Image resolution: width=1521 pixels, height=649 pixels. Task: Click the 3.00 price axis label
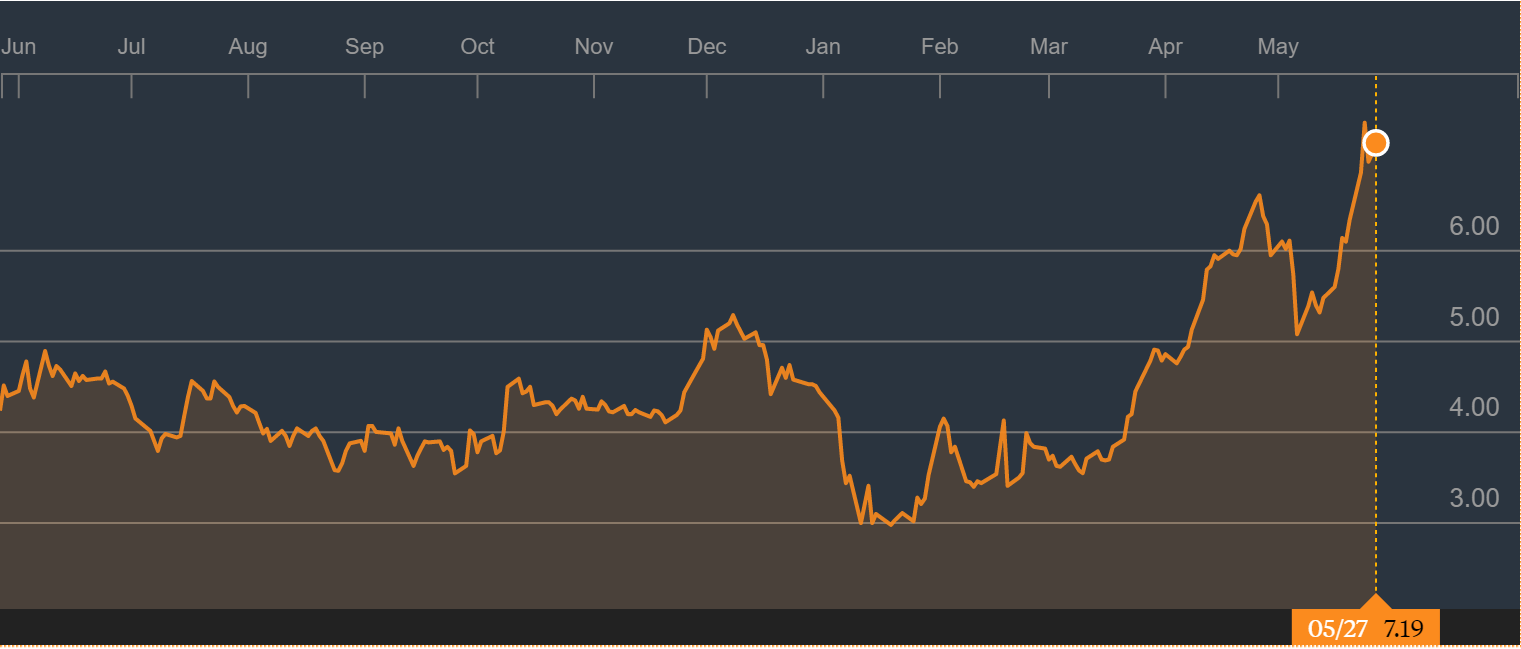pyautogui.click(x=1474, y=497)
